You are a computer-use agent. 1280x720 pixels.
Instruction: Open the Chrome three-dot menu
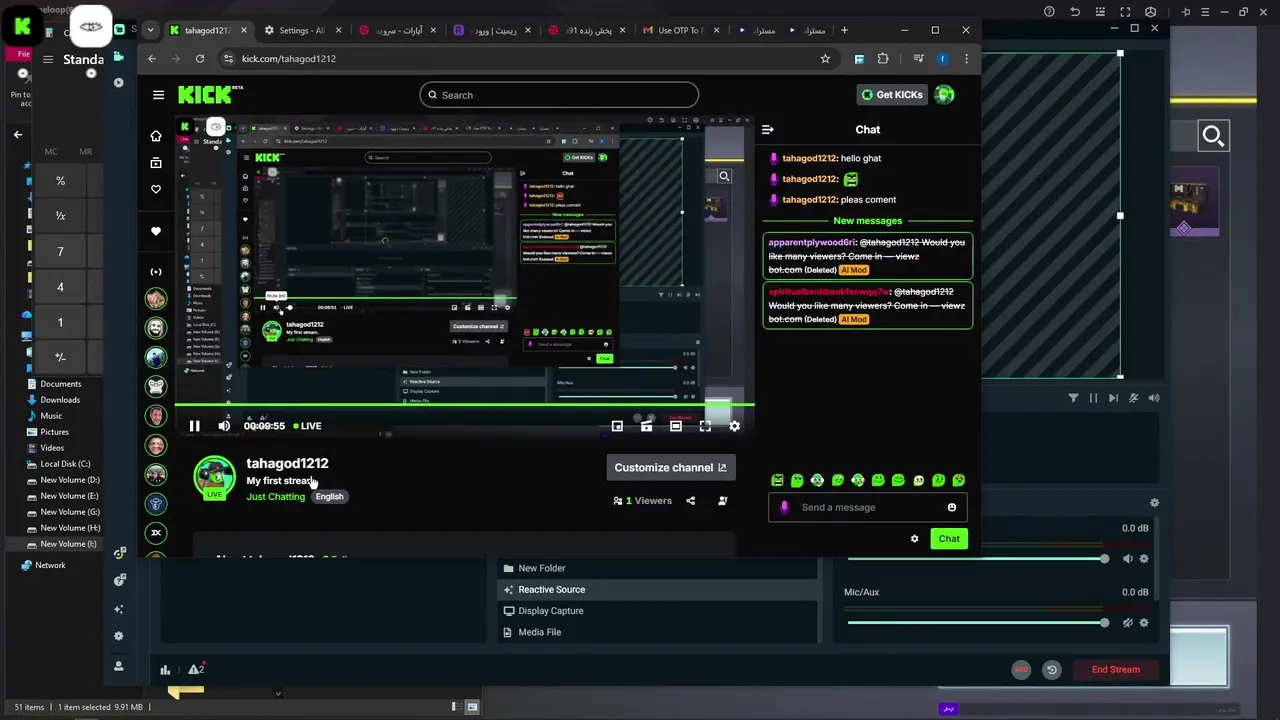(x=966, y=59)
